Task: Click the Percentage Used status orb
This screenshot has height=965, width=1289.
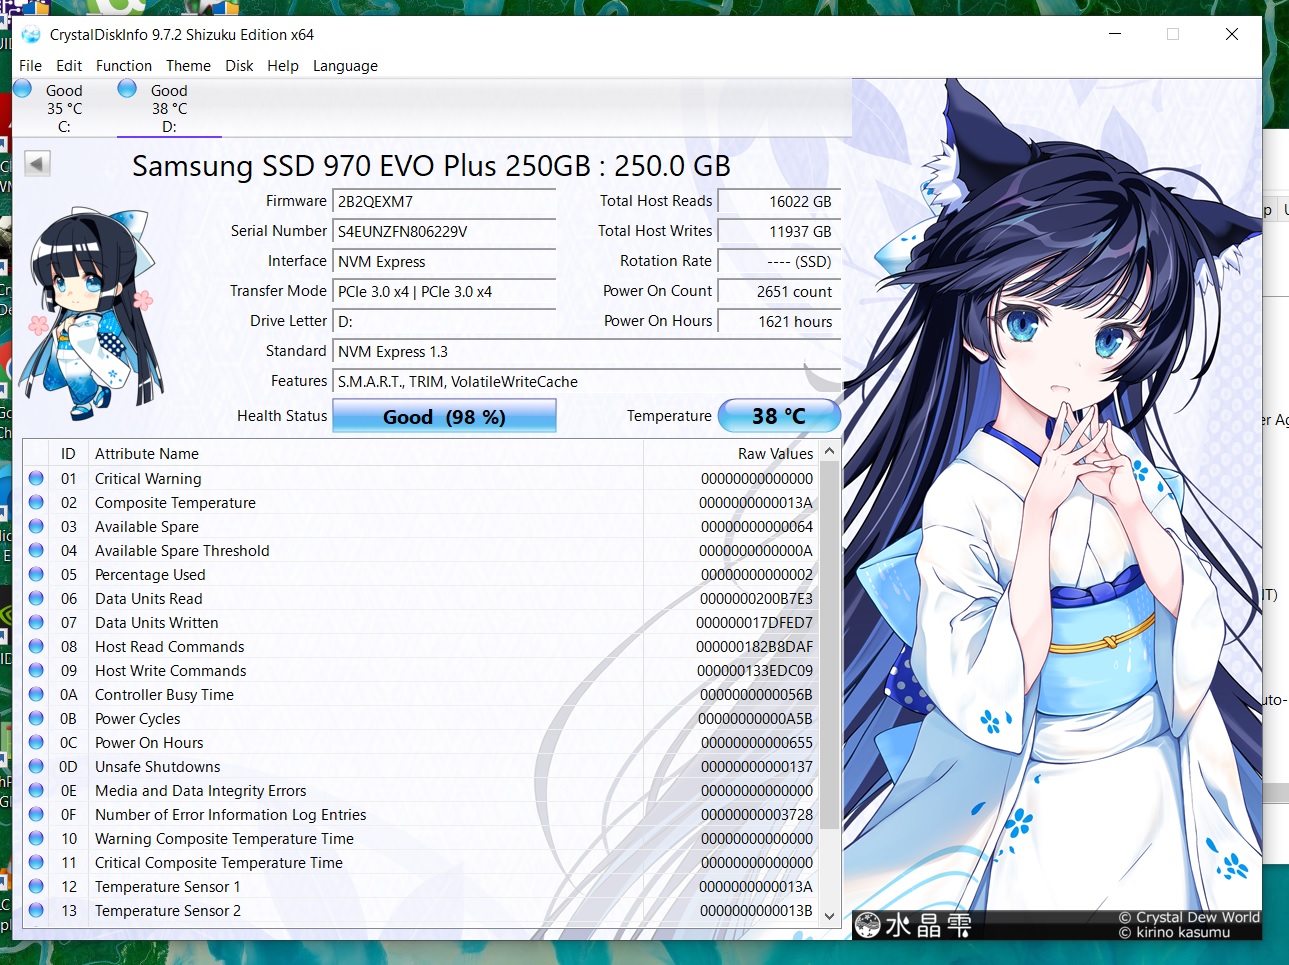Action: (x=36, y=575)
